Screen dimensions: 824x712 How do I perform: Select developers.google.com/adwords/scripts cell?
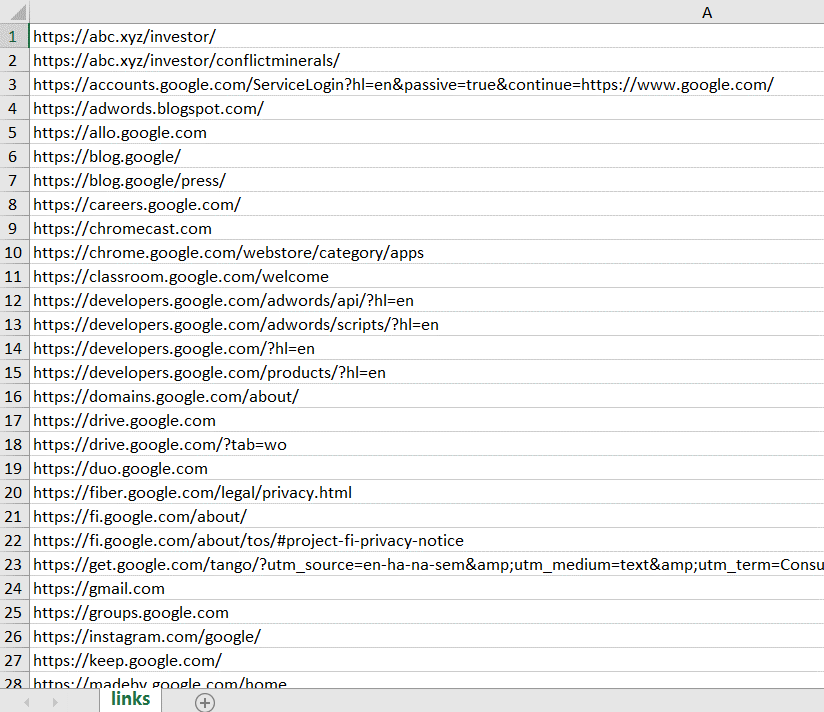click(427, 324)
